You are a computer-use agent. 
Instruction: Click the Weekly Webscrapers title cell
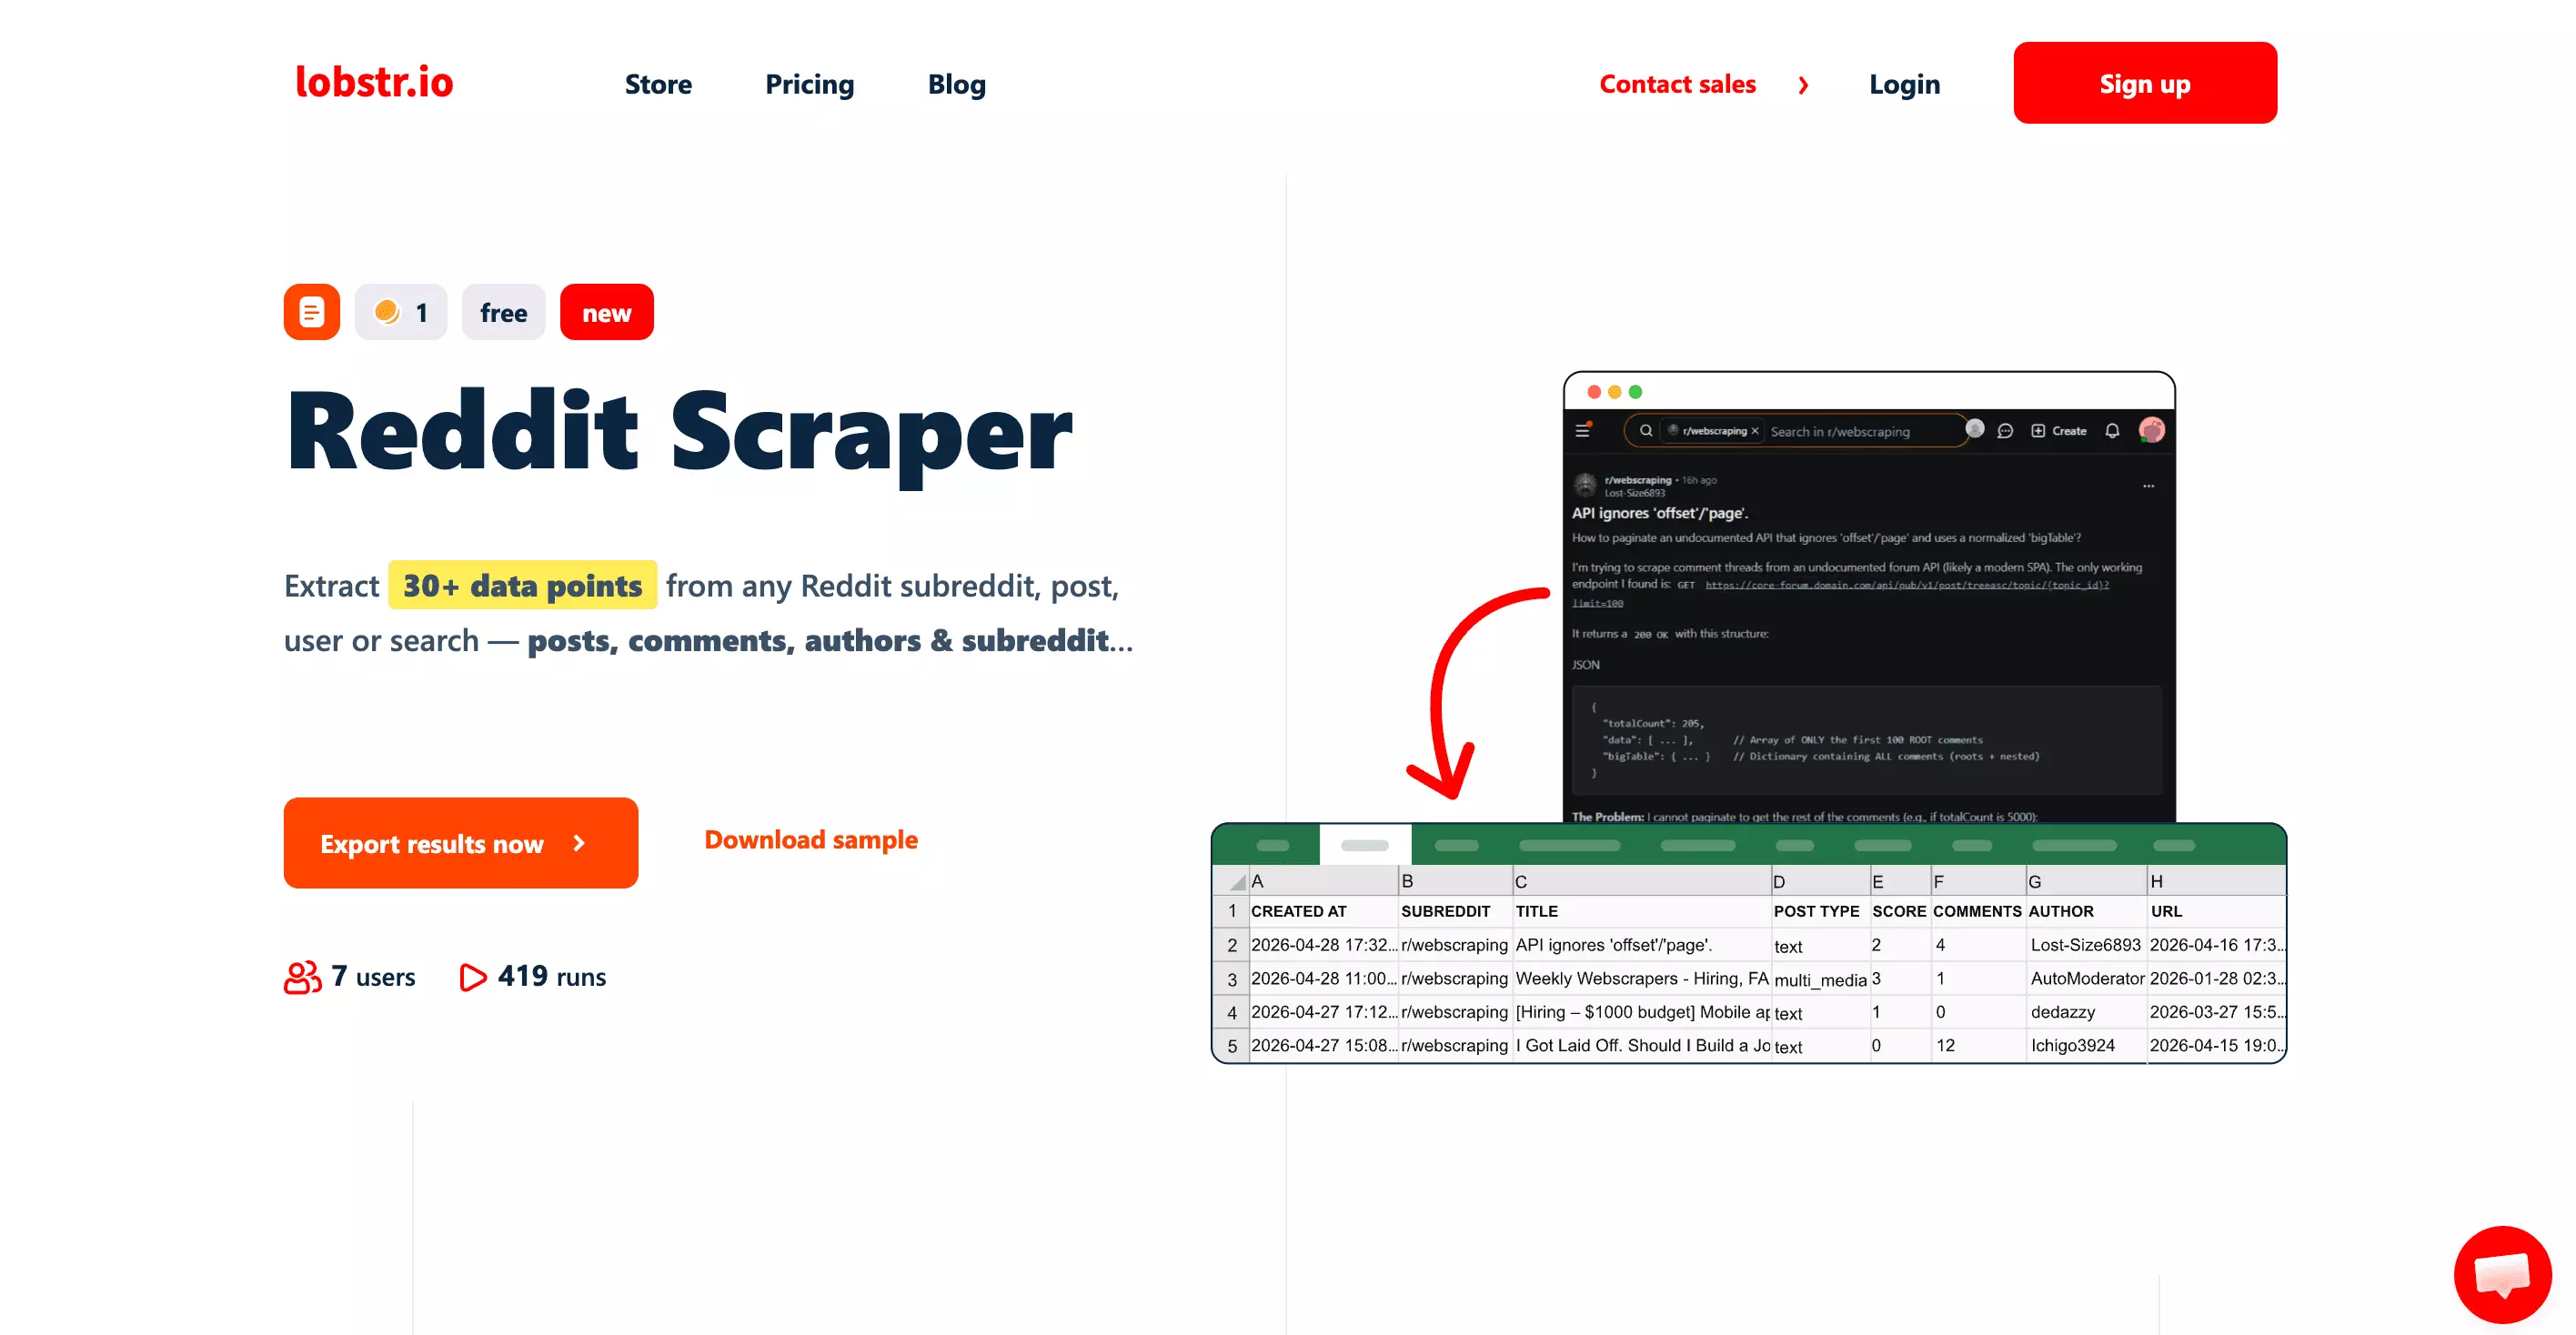coord(1641,978)
